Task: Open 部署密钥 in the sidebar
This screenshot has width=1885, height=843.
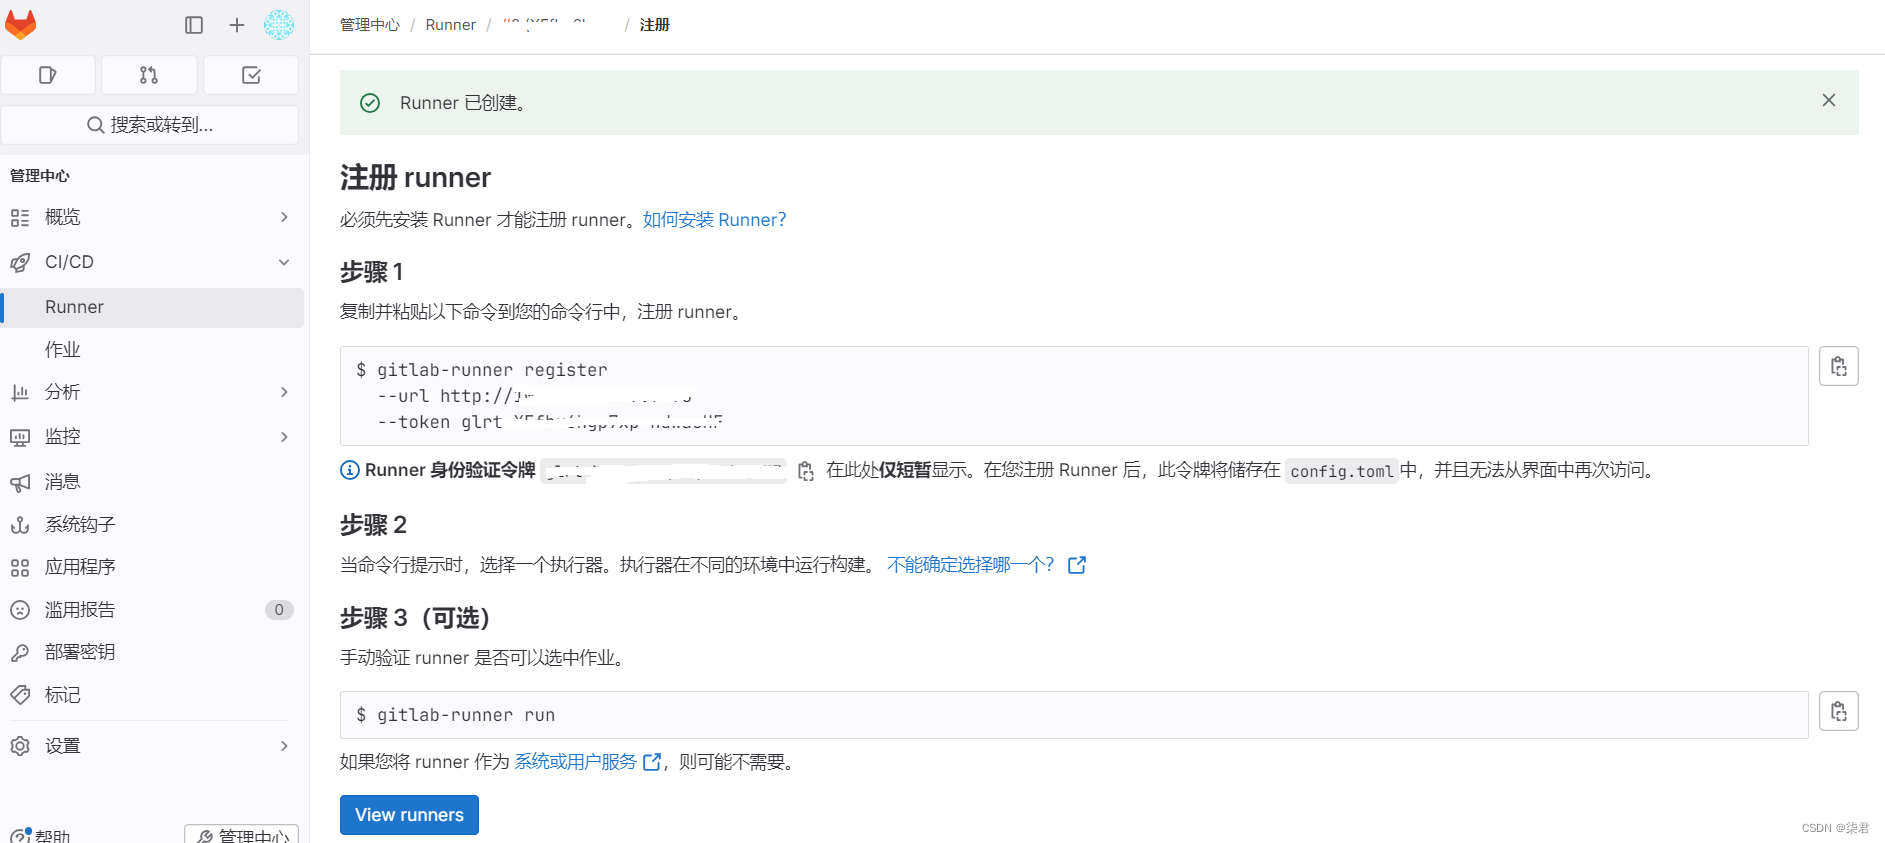Action: pyautogui.click(x=152, y=652)
